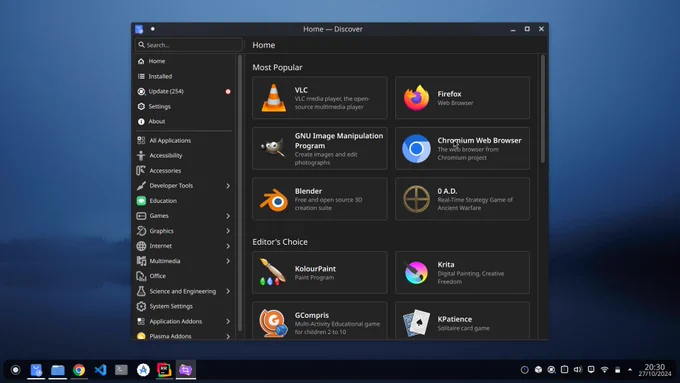Screen dimensions: 680x383
Task: Open the round blue 'A' app on taskbar
Action: click(143, 370)
